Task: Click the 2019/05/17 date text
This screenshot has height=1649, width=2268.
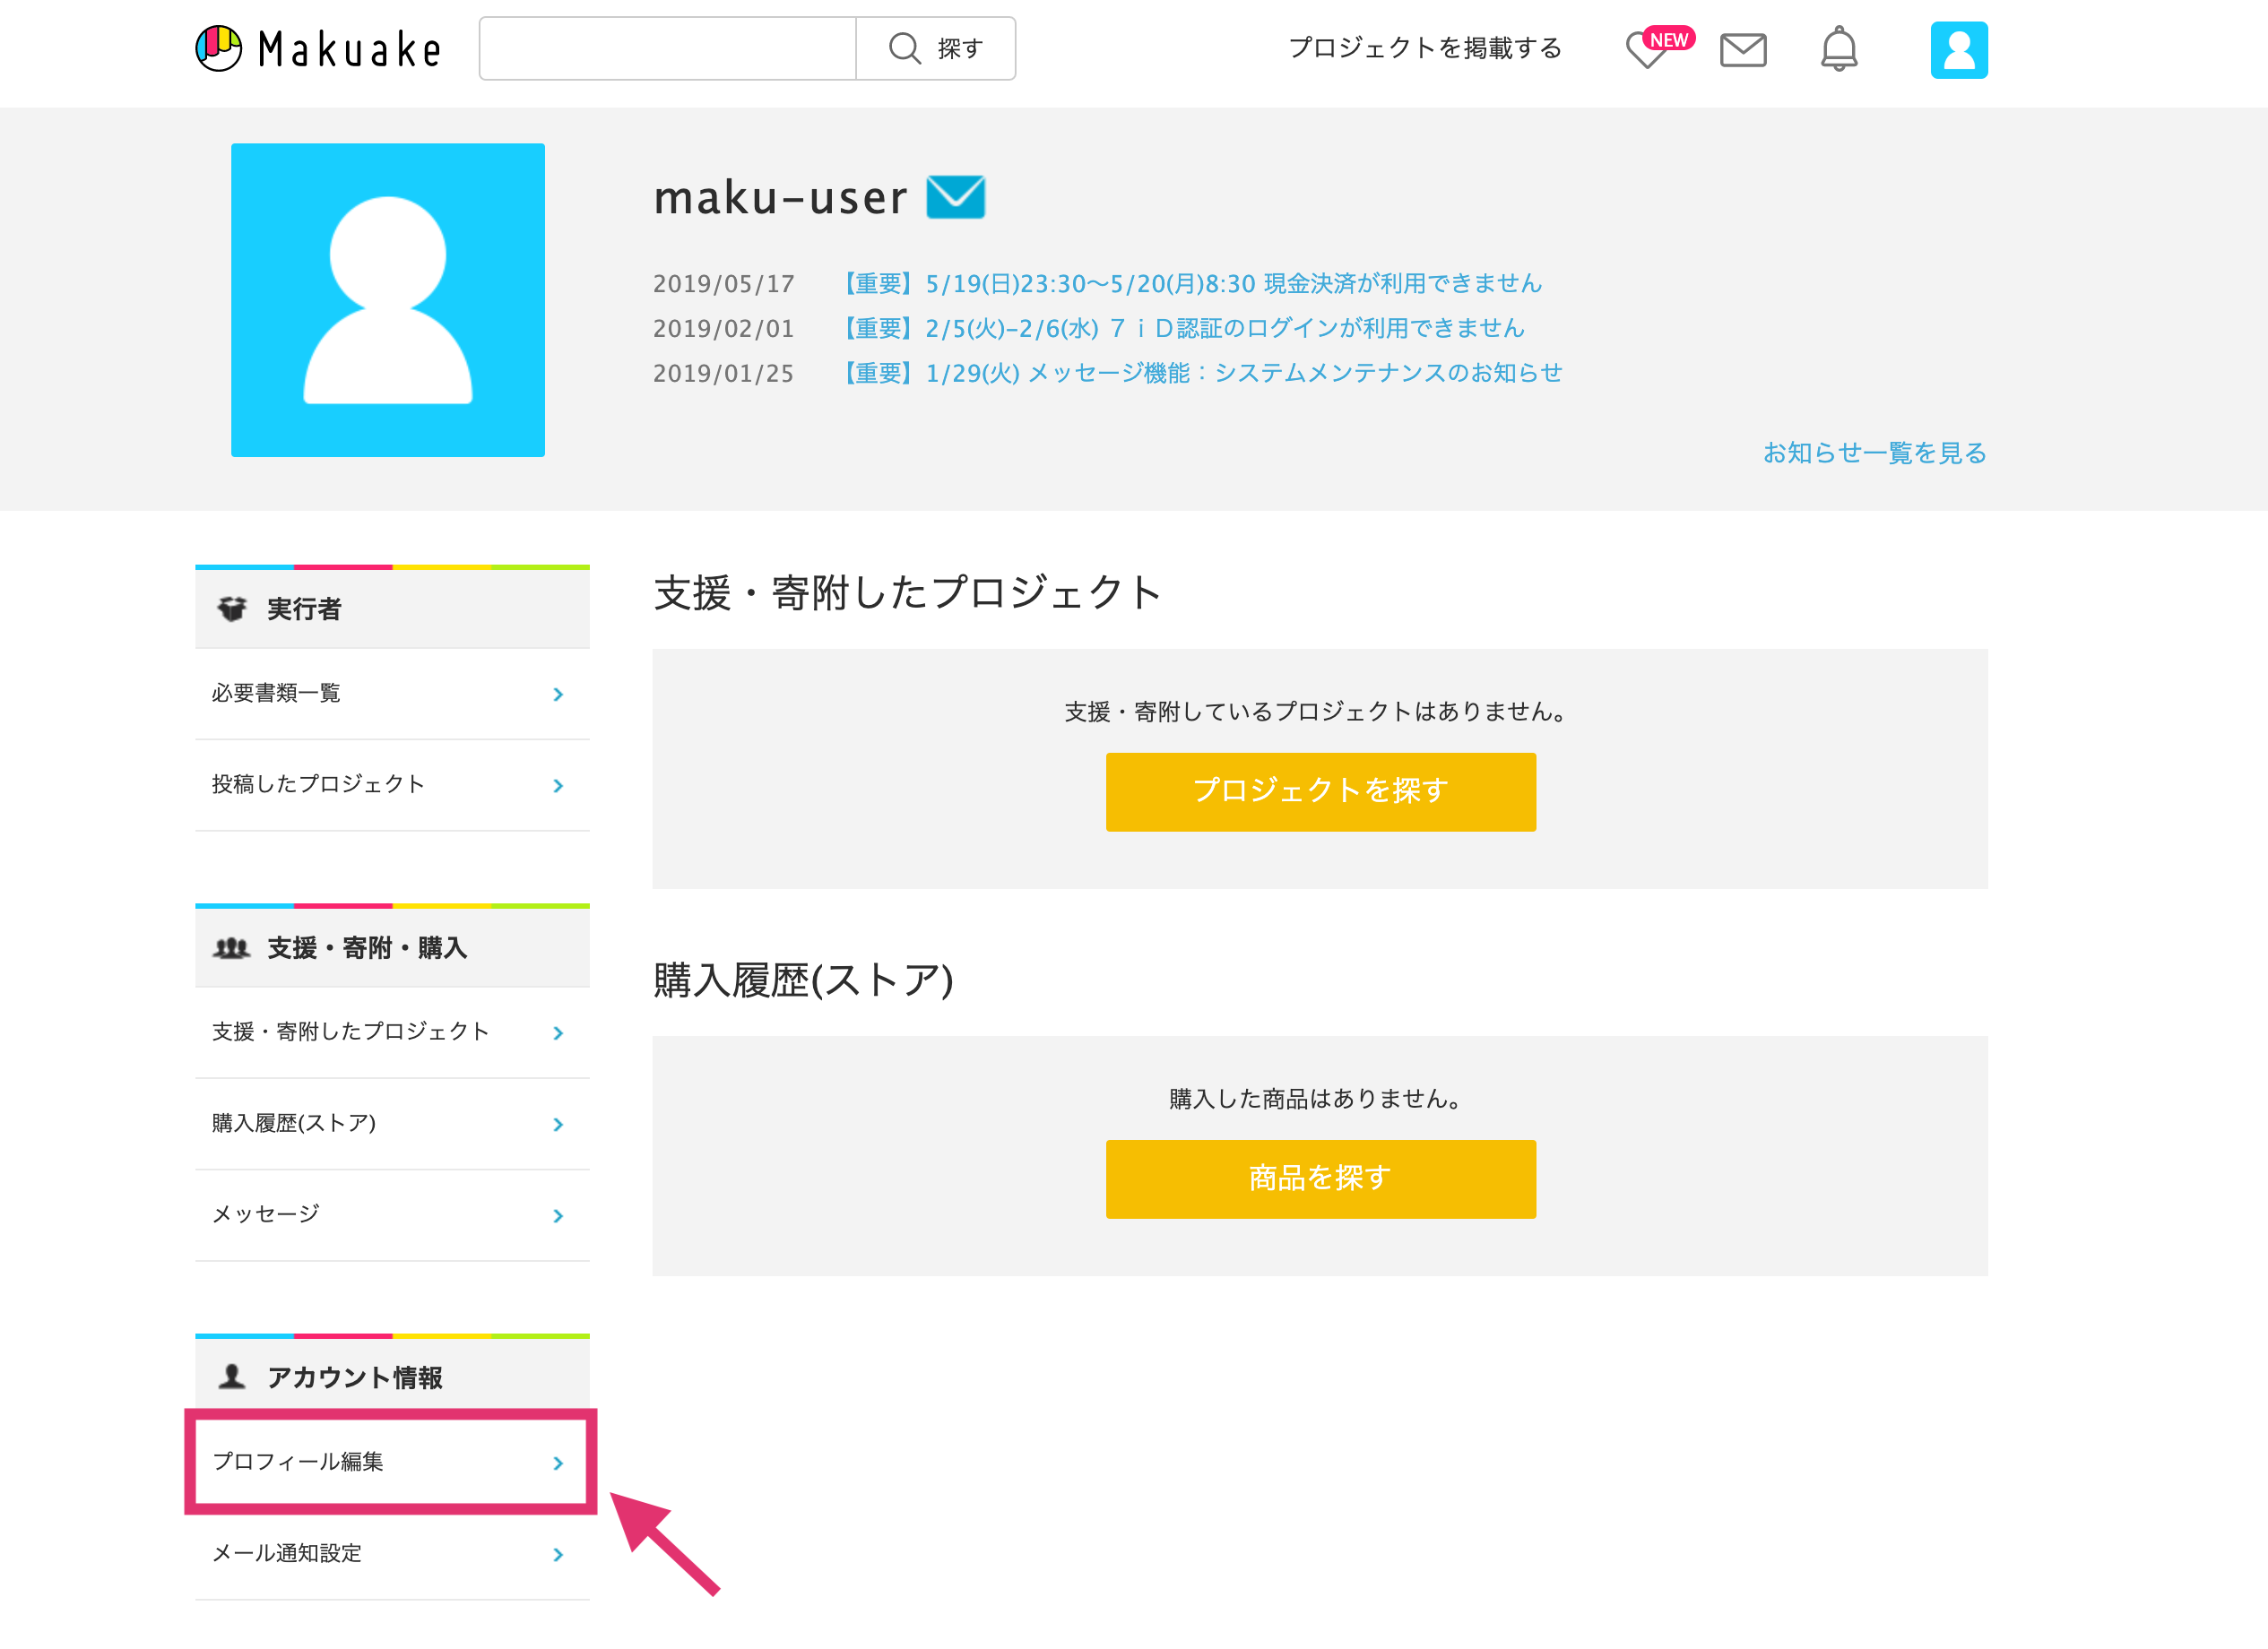Action: 724,284
